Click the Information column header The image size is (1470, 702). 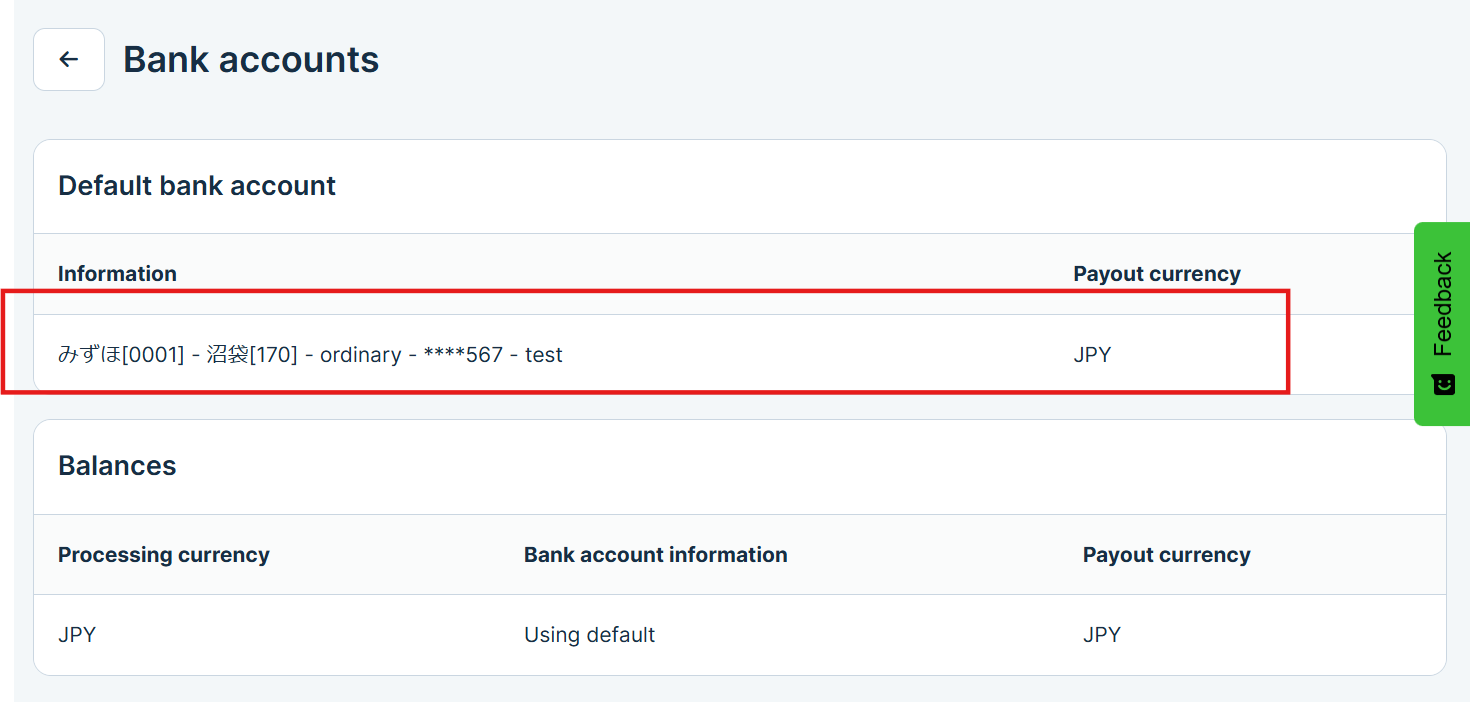click(117, 274)
